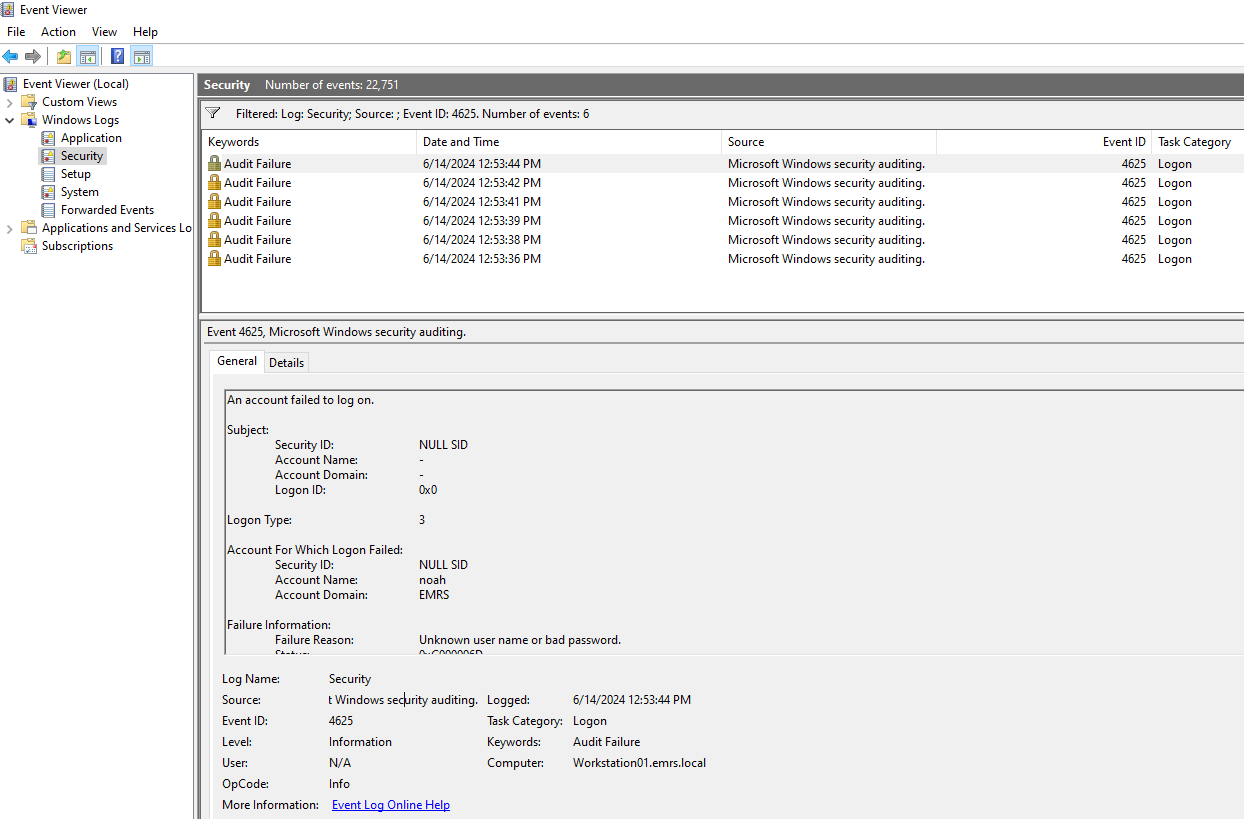Viewport: 1244px width, 819px height.
Task: Click the Event Viewer icon in the title bar
Action: pyautogui.click(x=9, y=10)
